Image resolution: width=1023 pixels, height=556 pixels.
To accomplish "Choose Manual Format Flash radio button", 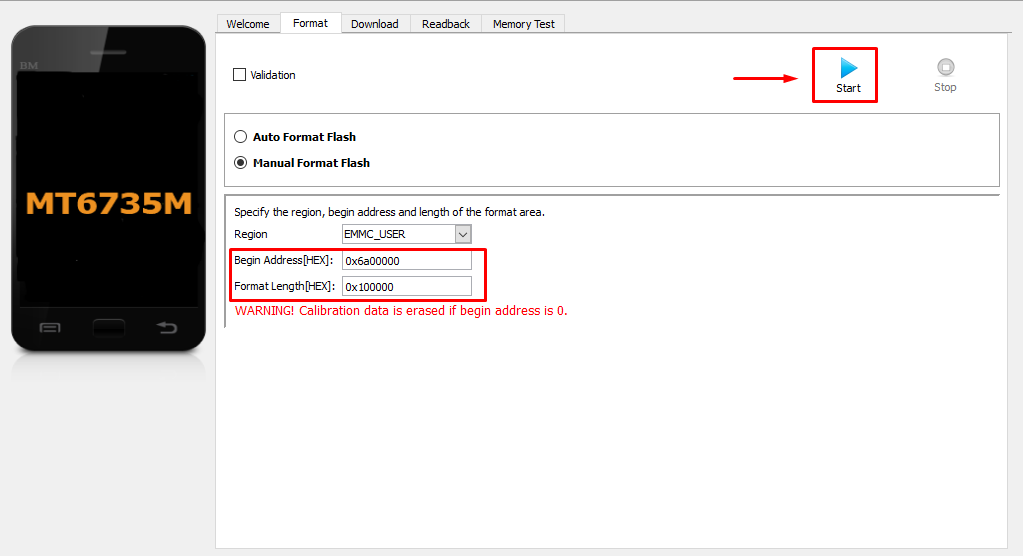I will (240, 163).
